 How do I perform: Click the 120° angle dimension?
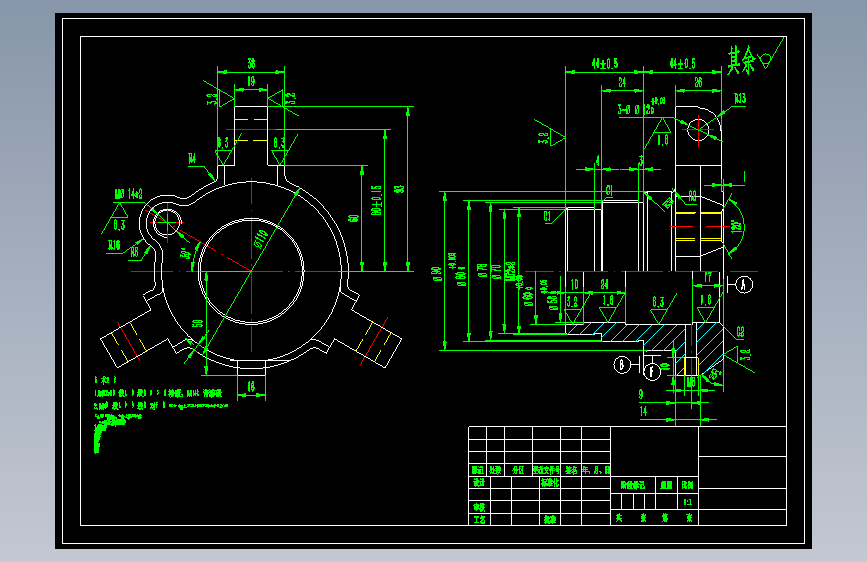[736, 227]
